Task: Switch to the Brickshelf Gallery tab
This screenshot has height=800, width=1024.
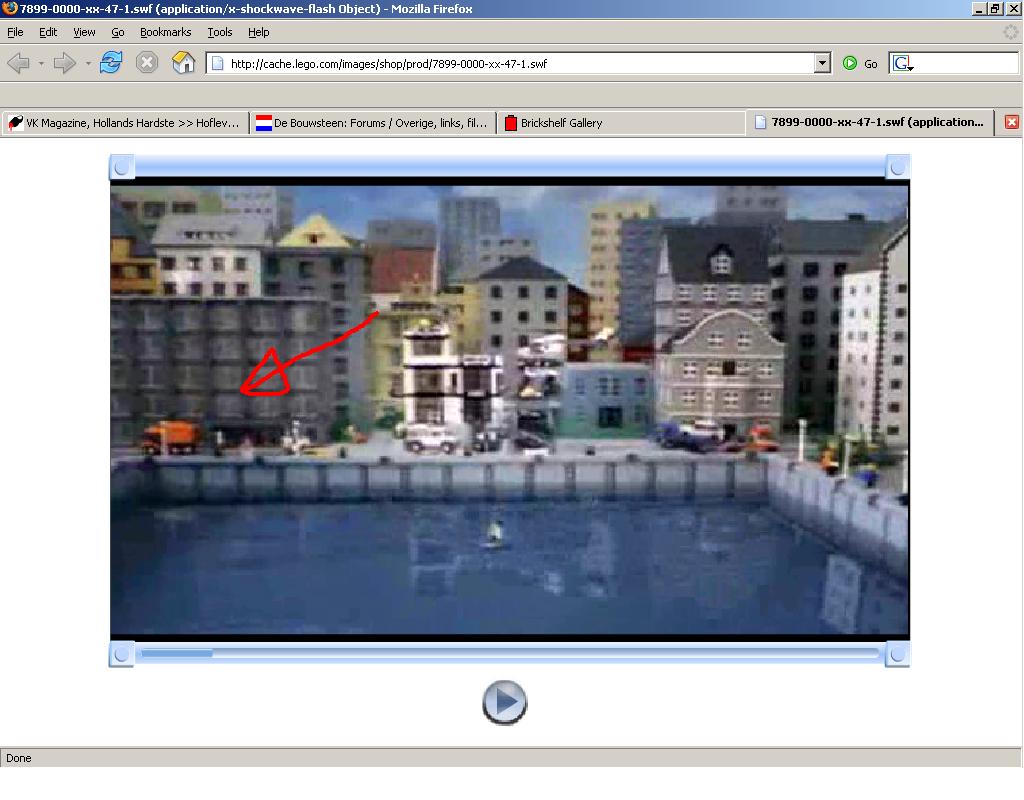Action: pos(620,123)
